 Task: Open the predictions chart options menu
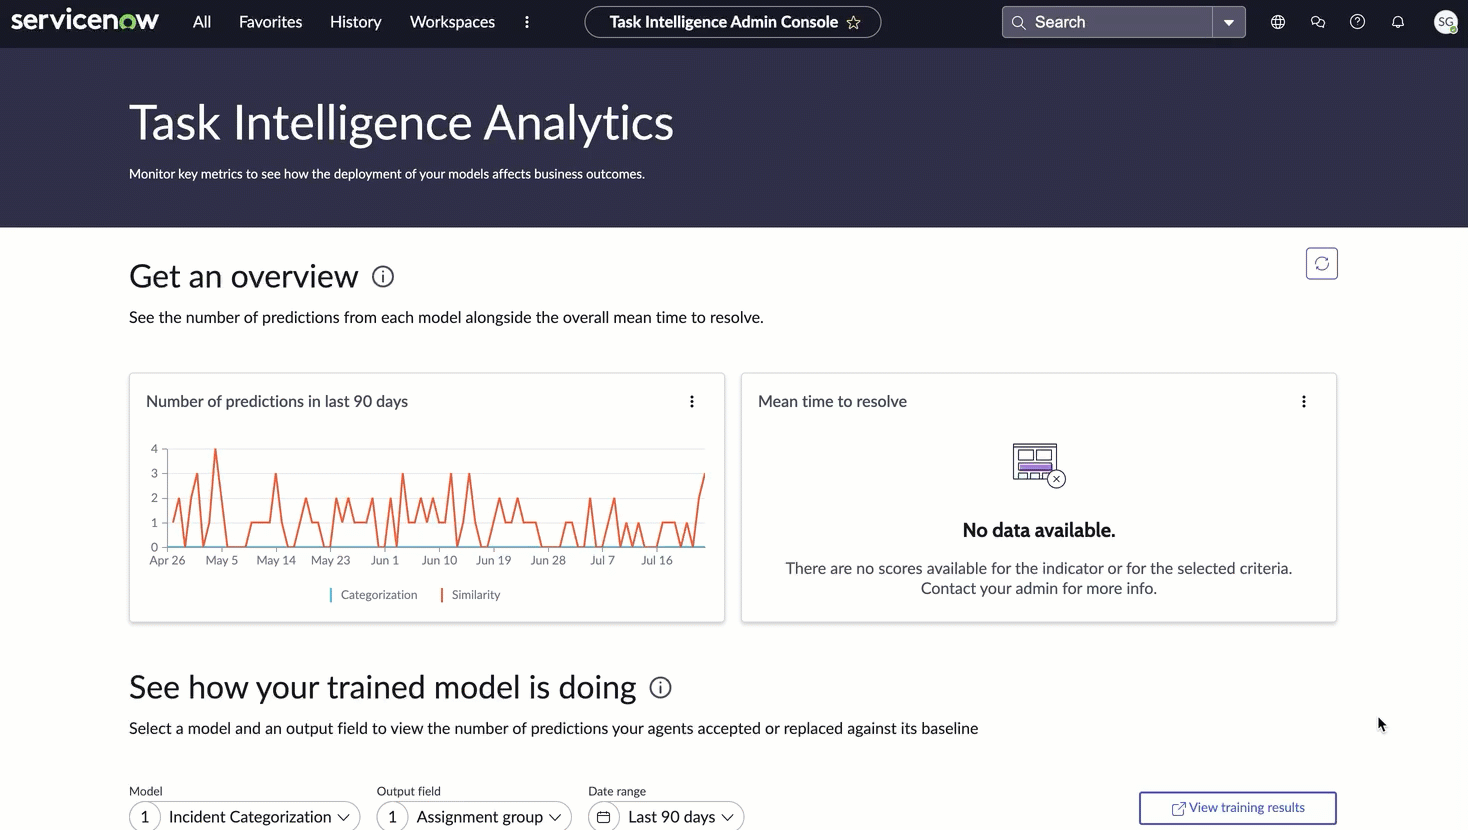click(692, 402)
